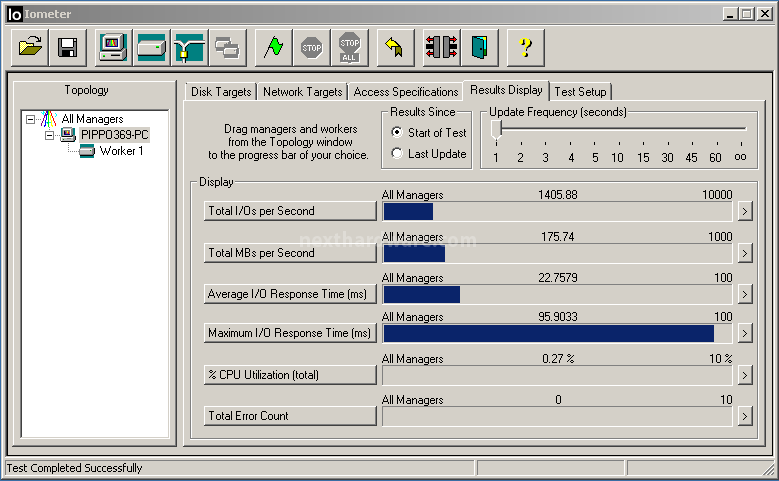779x481 pixels.
Task: Disconnect selected manager icon
Action: pyautogui.click(x=441, y=48)
